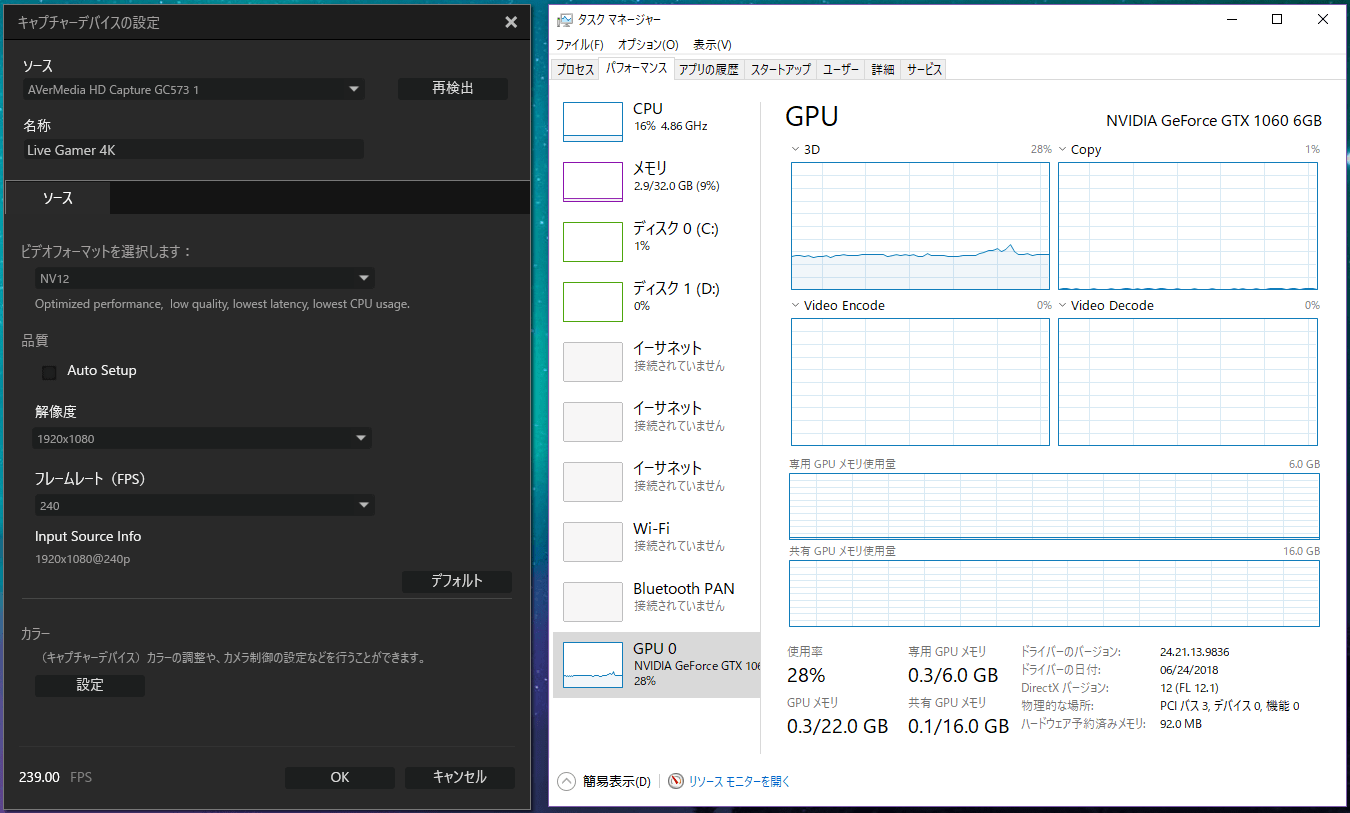Maximize the Task Manager window
The height and width of the screenshot is (813, 1350).
tap(1277, 20)
